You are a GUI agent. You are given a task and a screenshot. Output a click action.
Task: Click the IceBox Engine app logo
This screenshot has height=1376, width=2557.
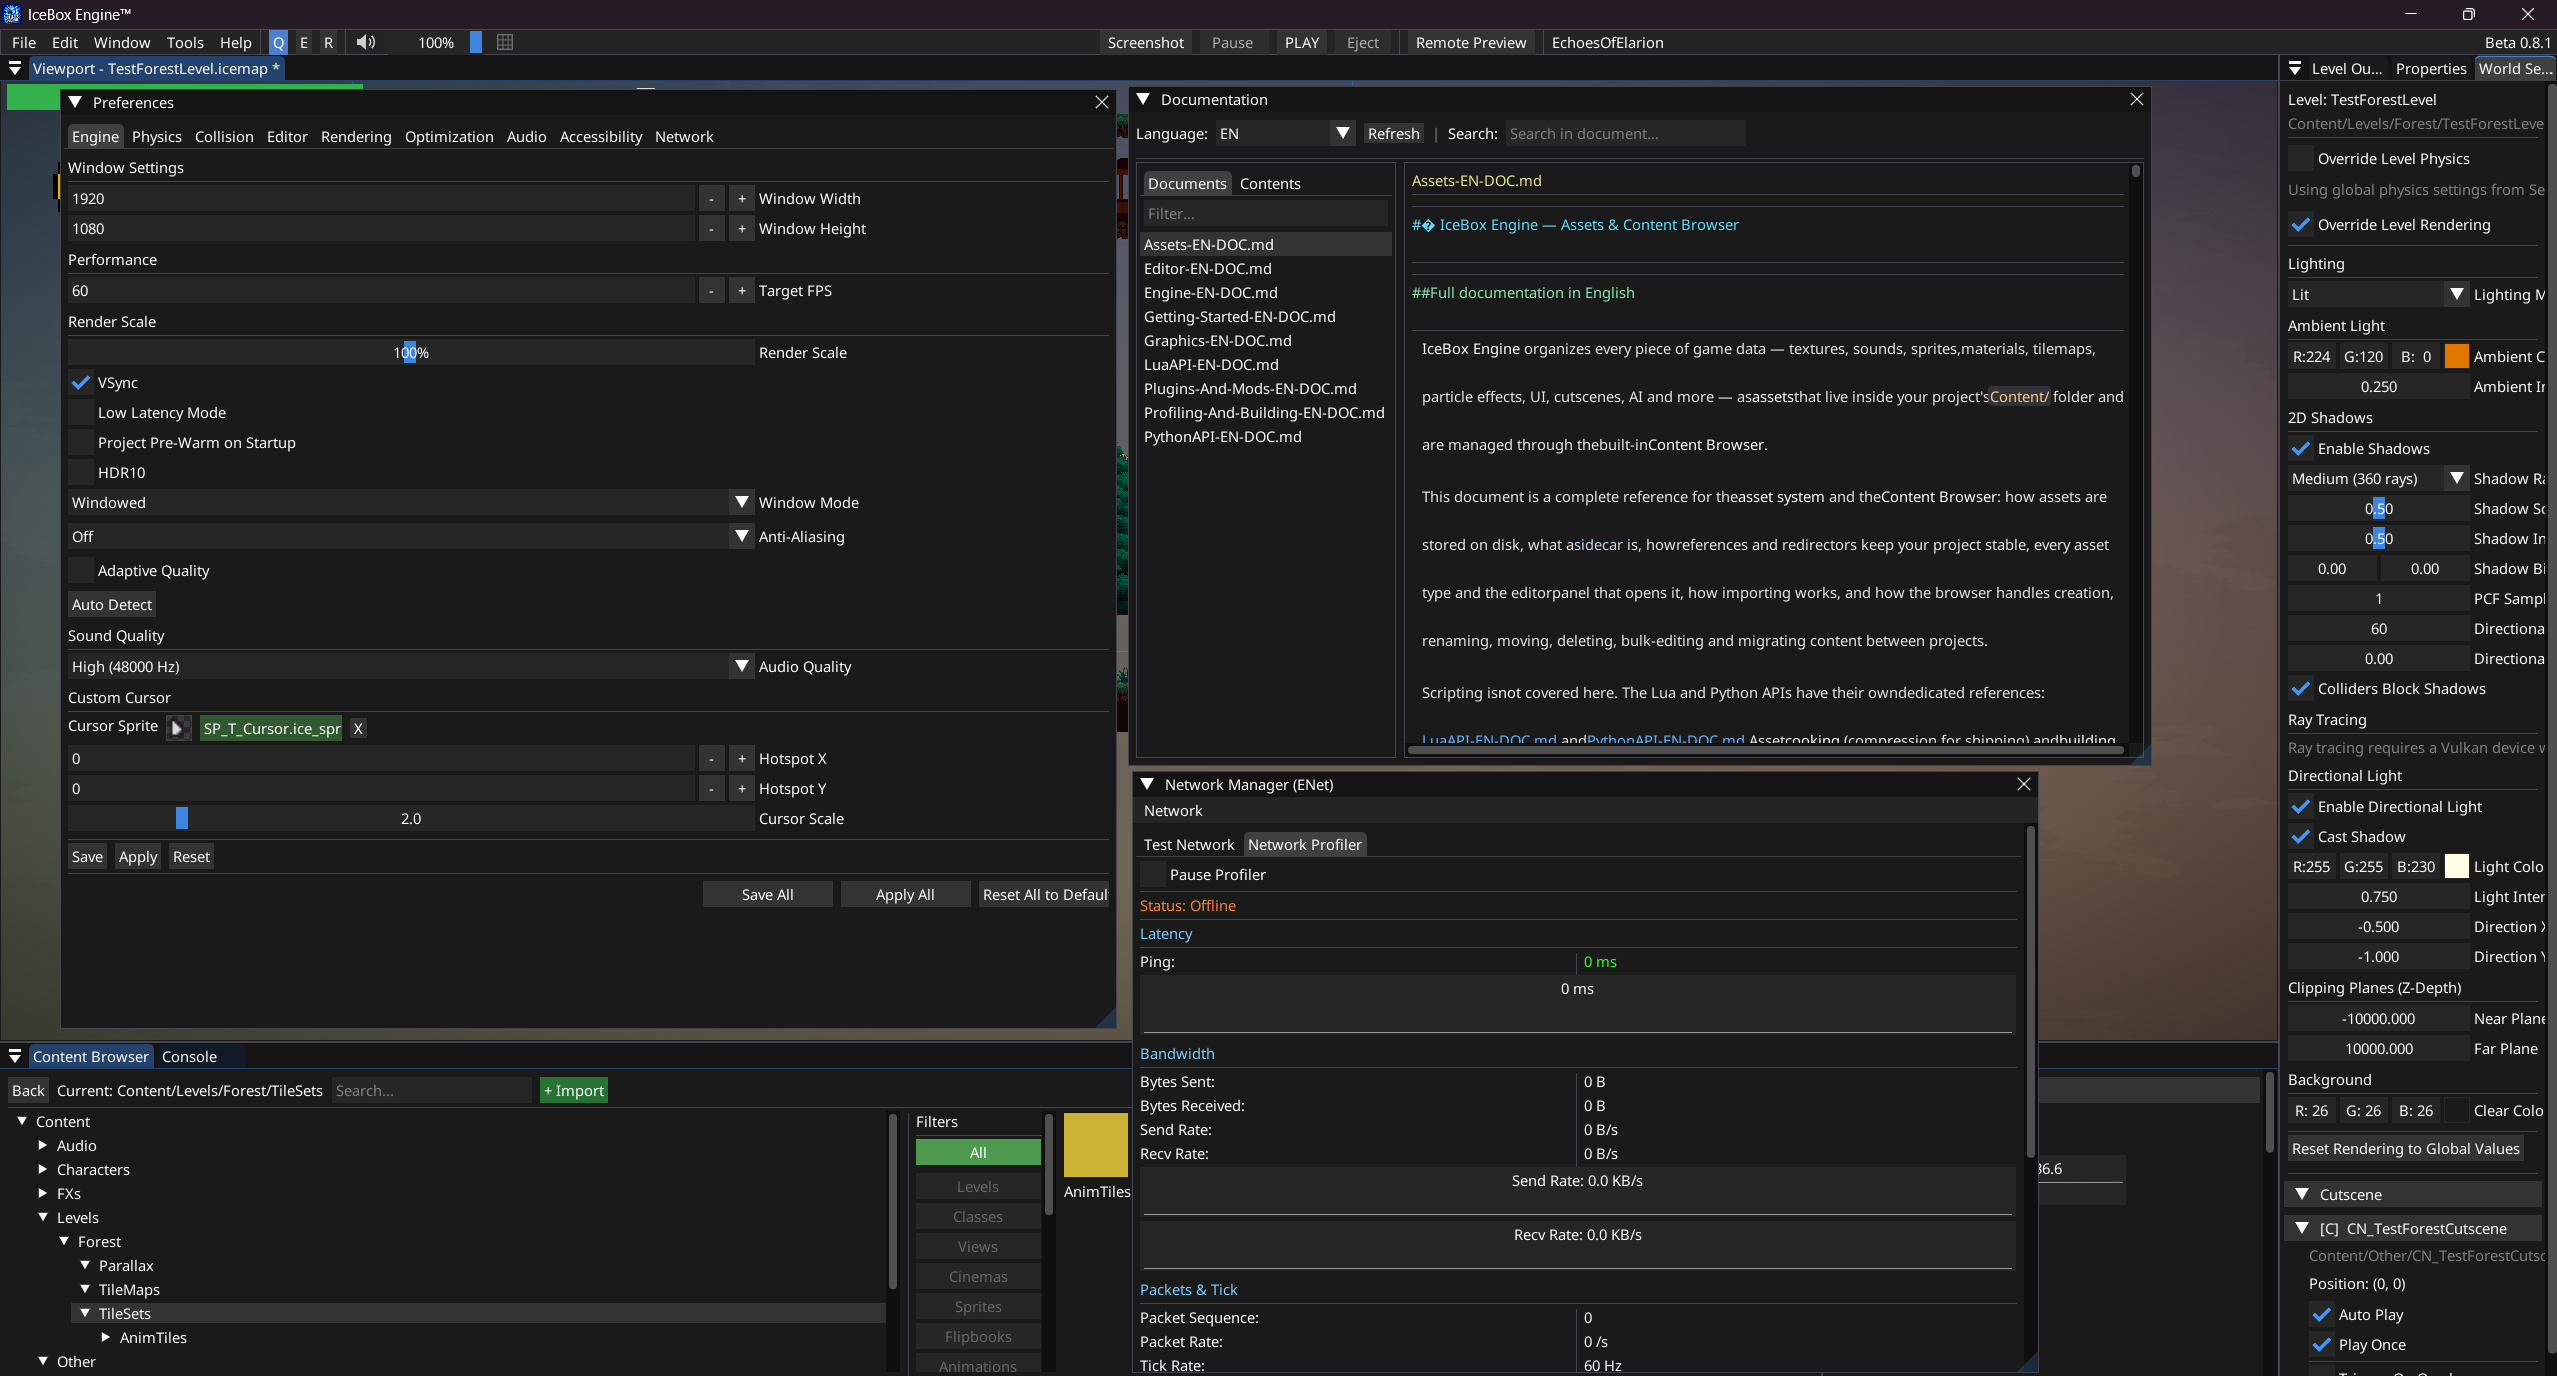[x=12, y=14]
